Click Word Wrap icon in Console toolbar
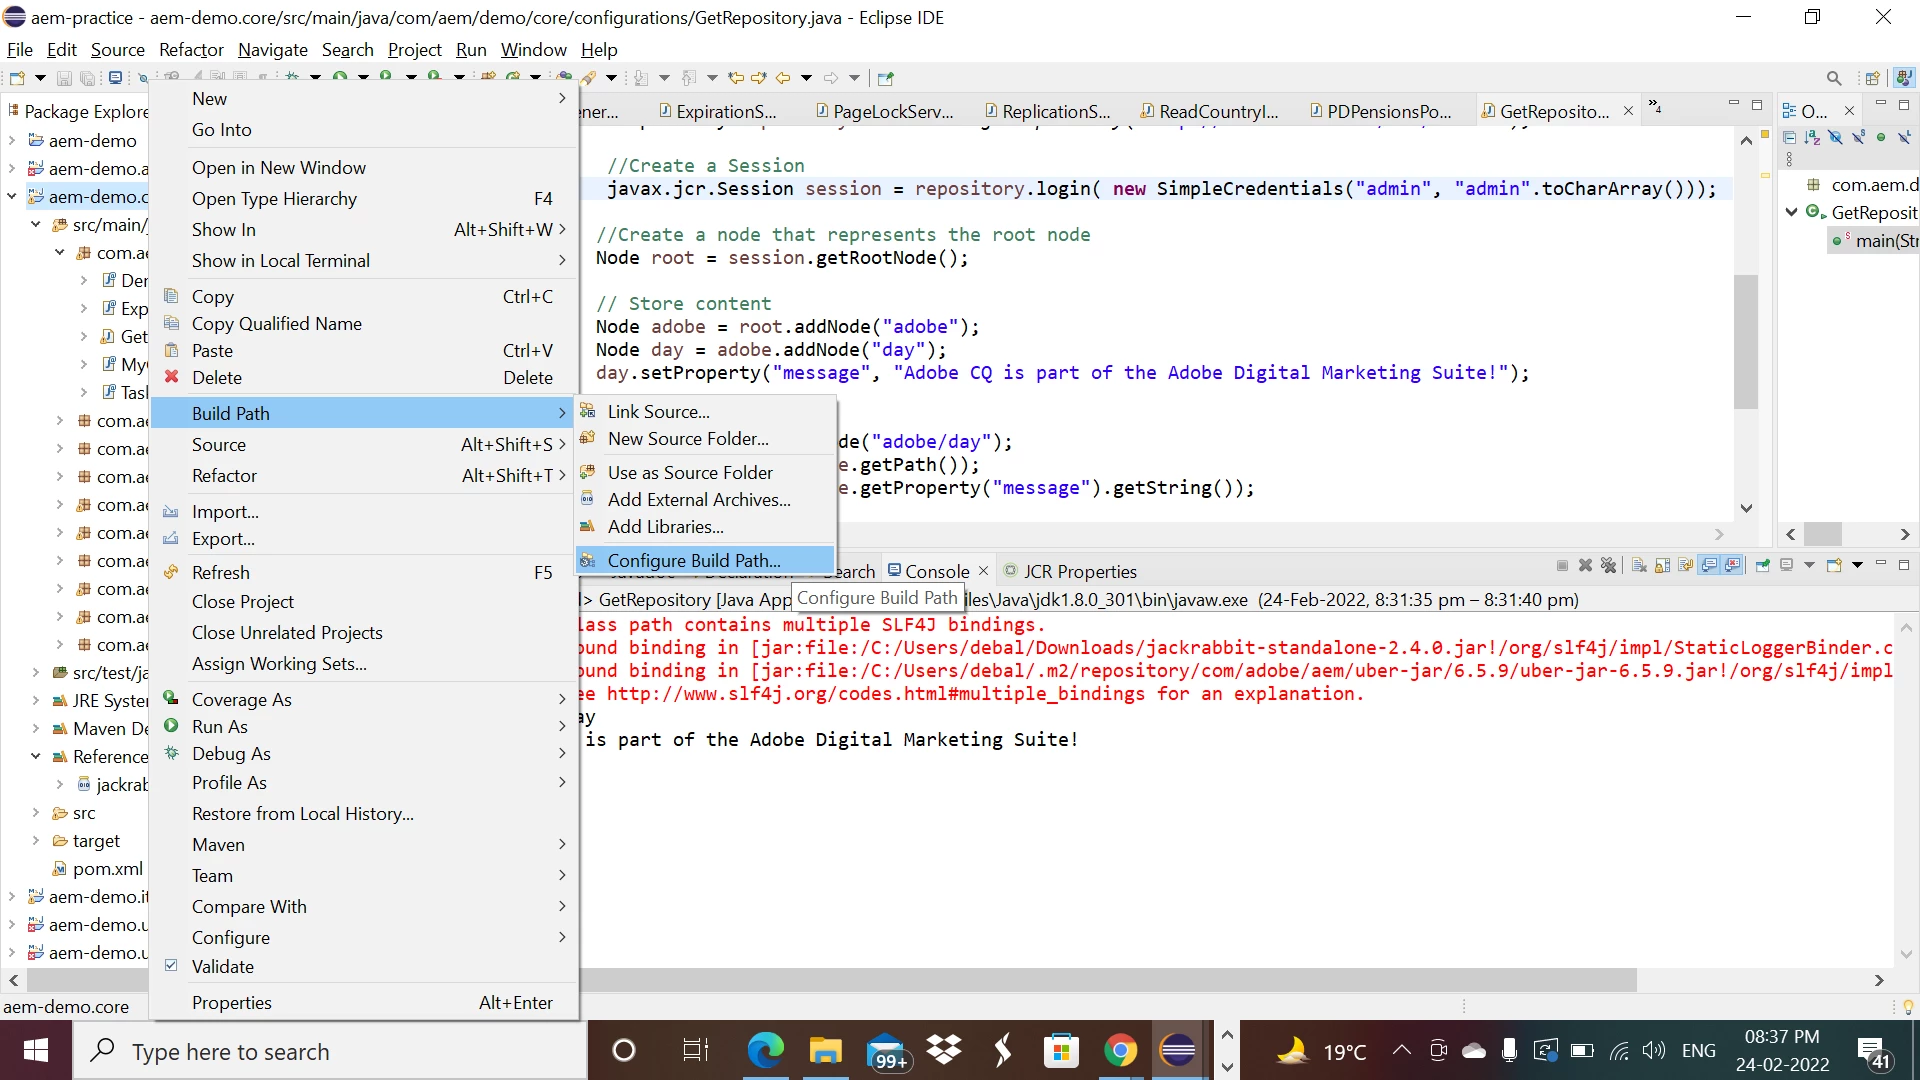Image resolution: width=1920 pixels, height=1080 pixels. pos(1686,566)
